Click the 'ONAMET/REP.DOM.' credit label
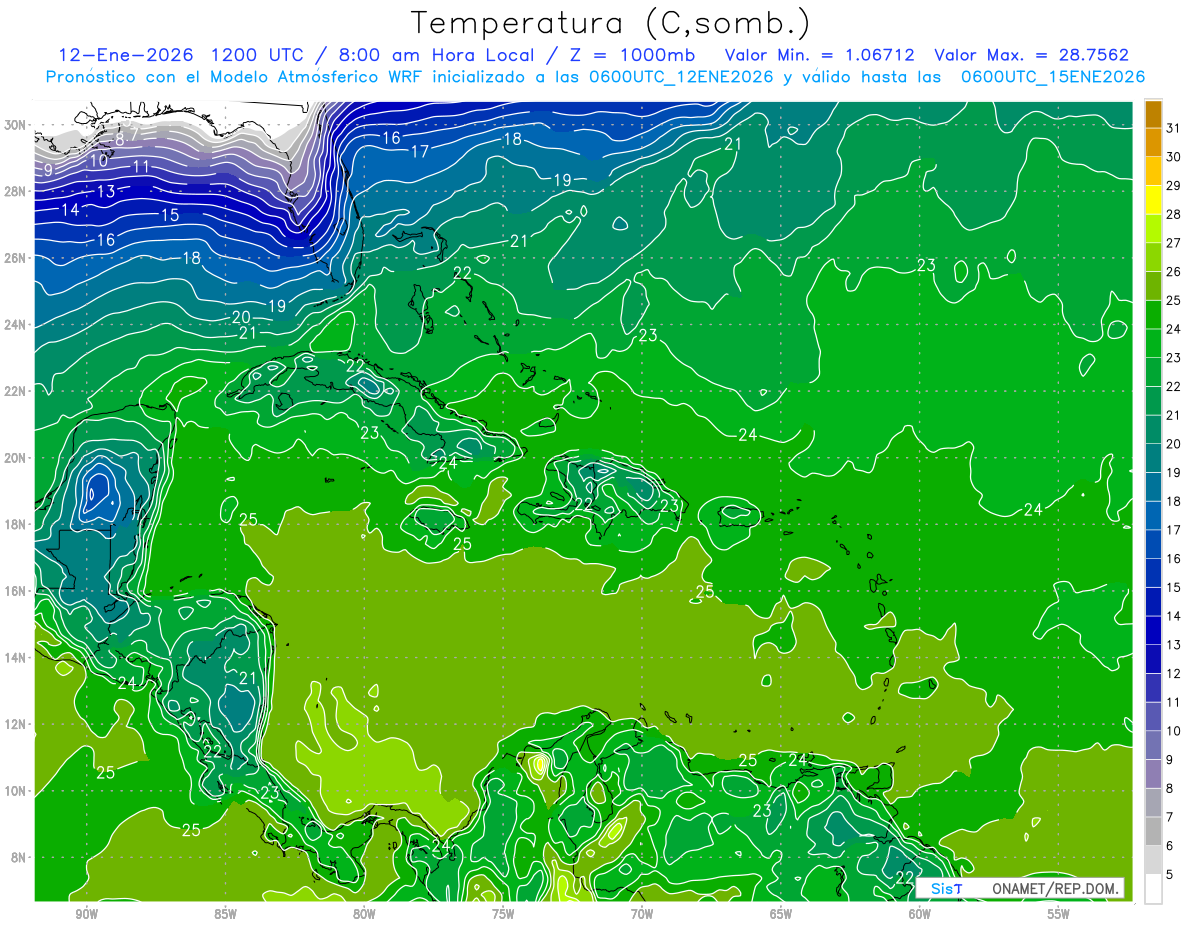 click(x=1055, y=888)
